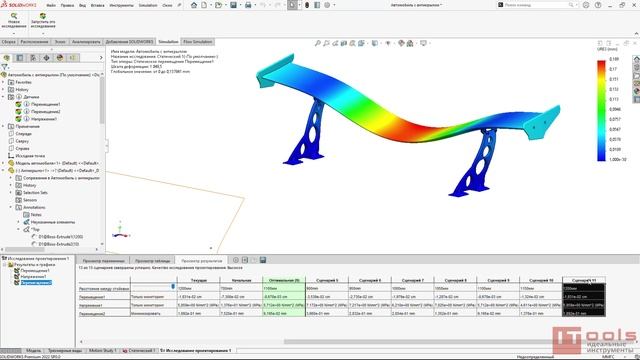This screenshot has width=640, height=360.
Task: Expand the Favorites folder in the tree
Action: 3,82
